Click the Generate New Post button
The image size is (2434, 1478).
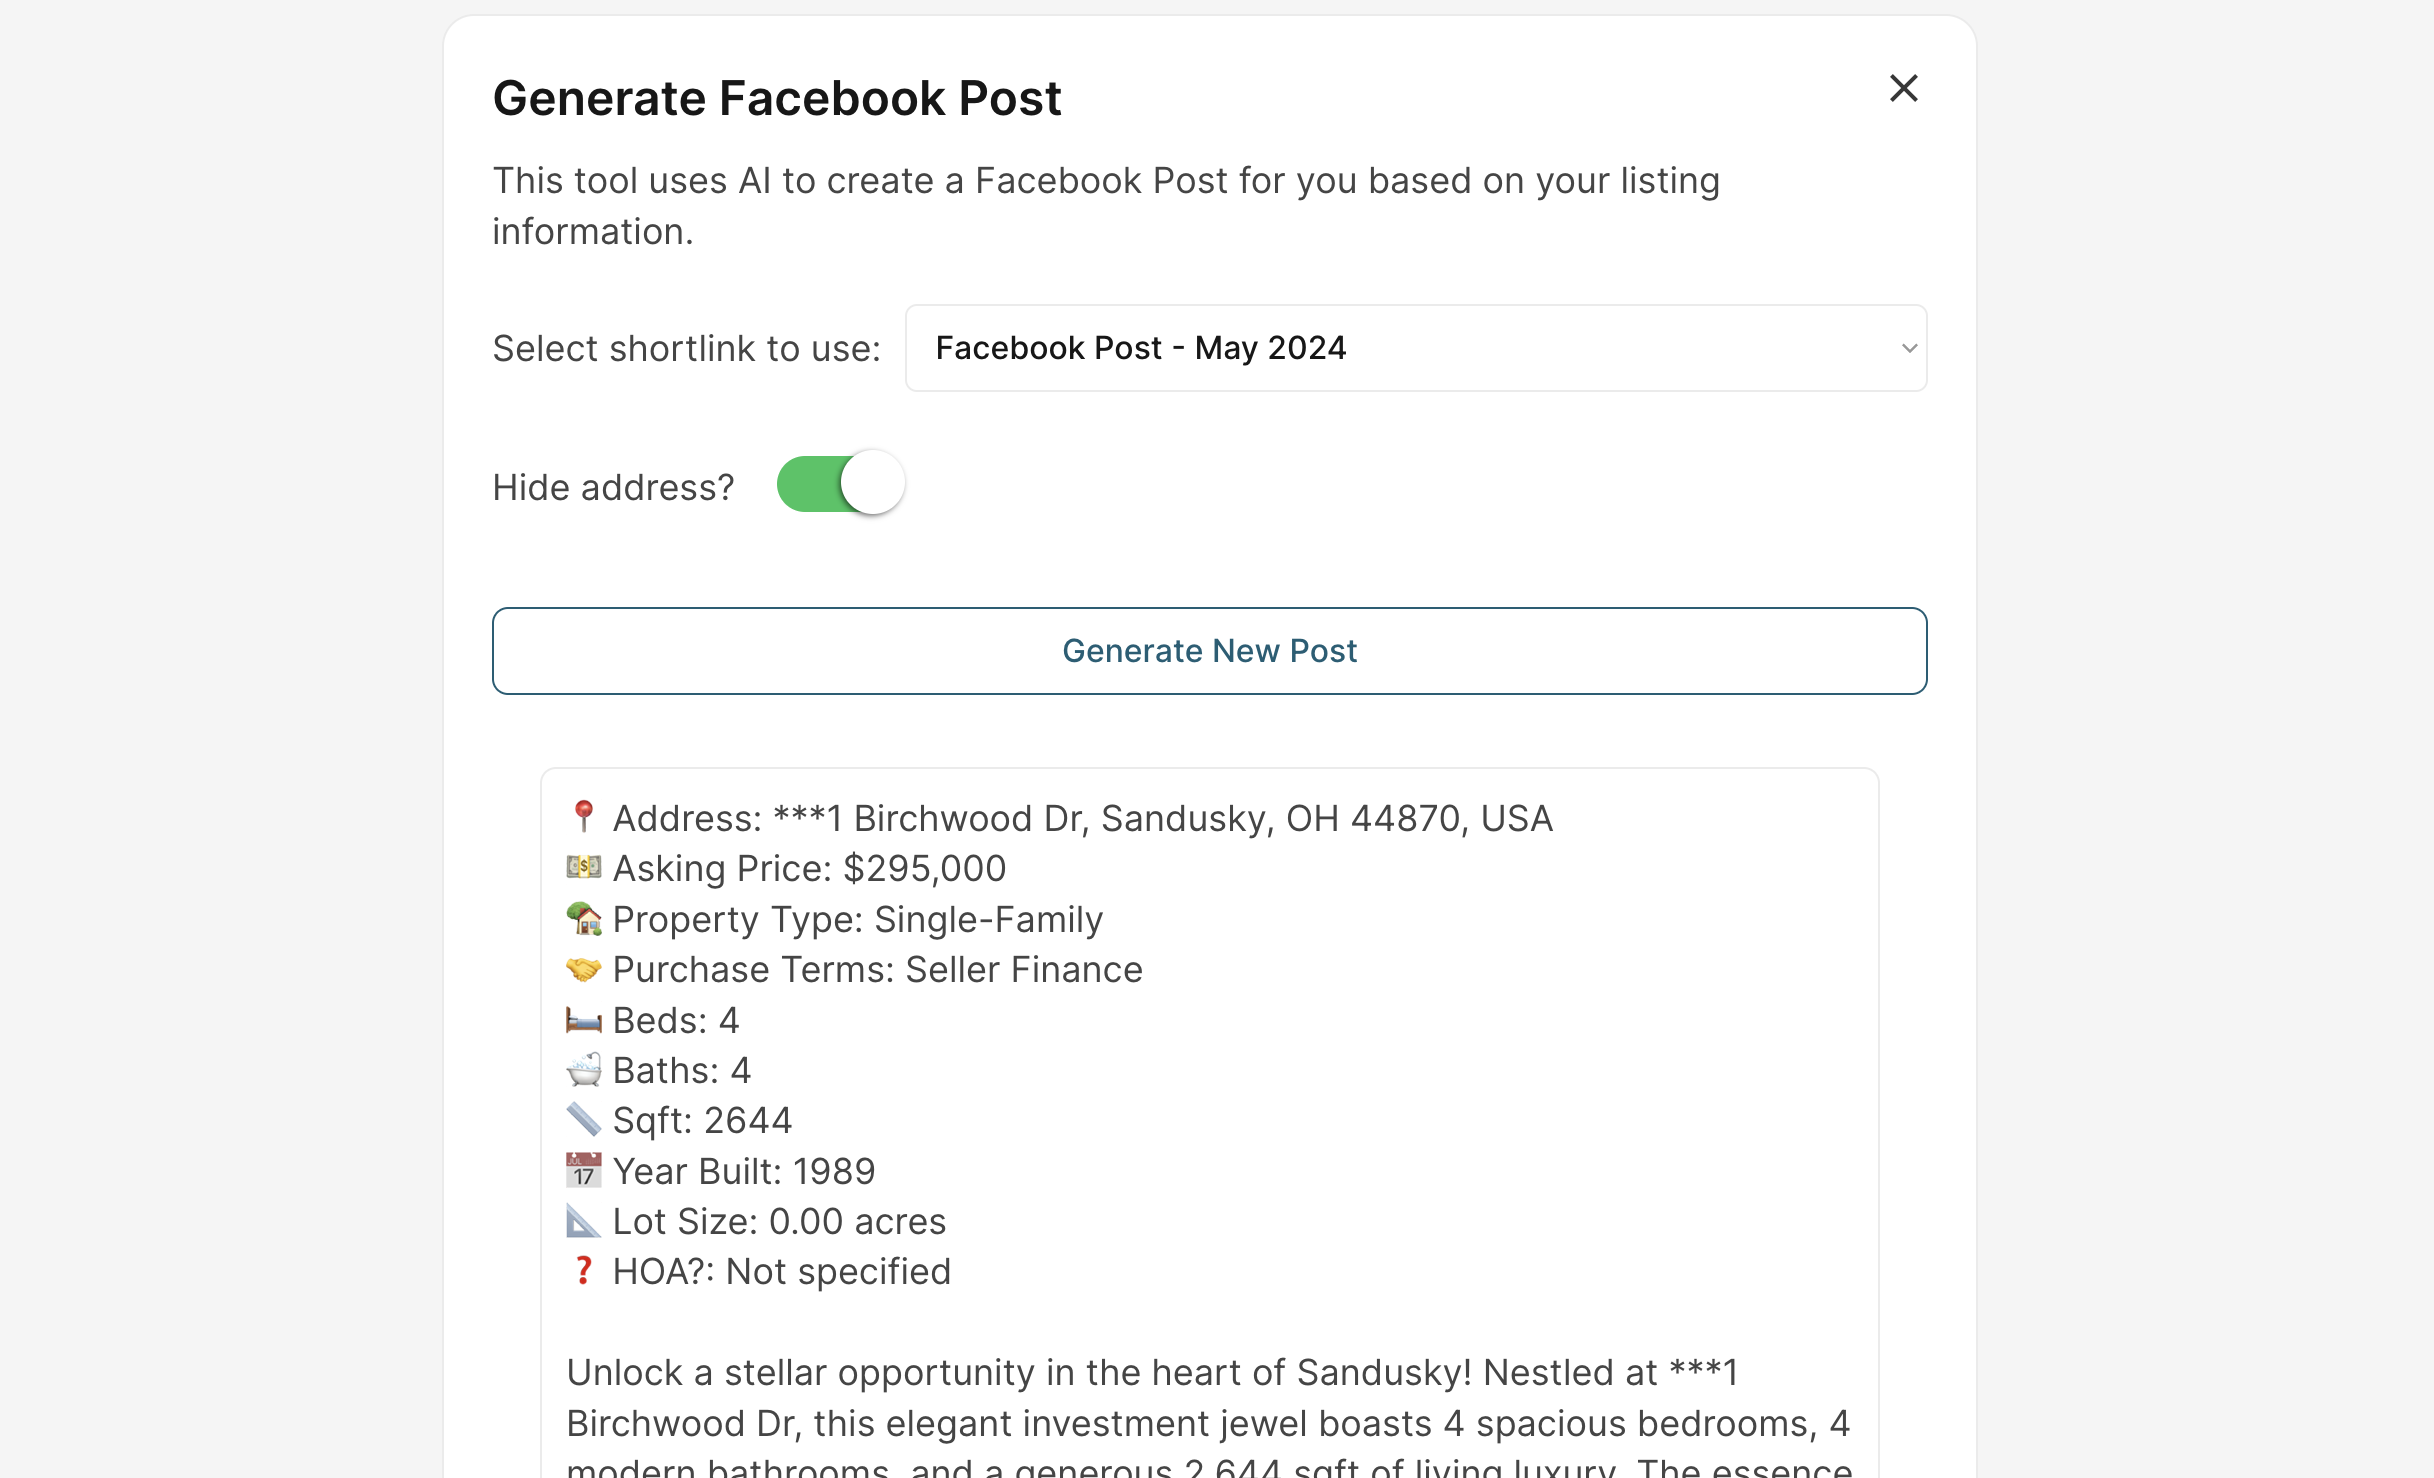coord(1209,651)
